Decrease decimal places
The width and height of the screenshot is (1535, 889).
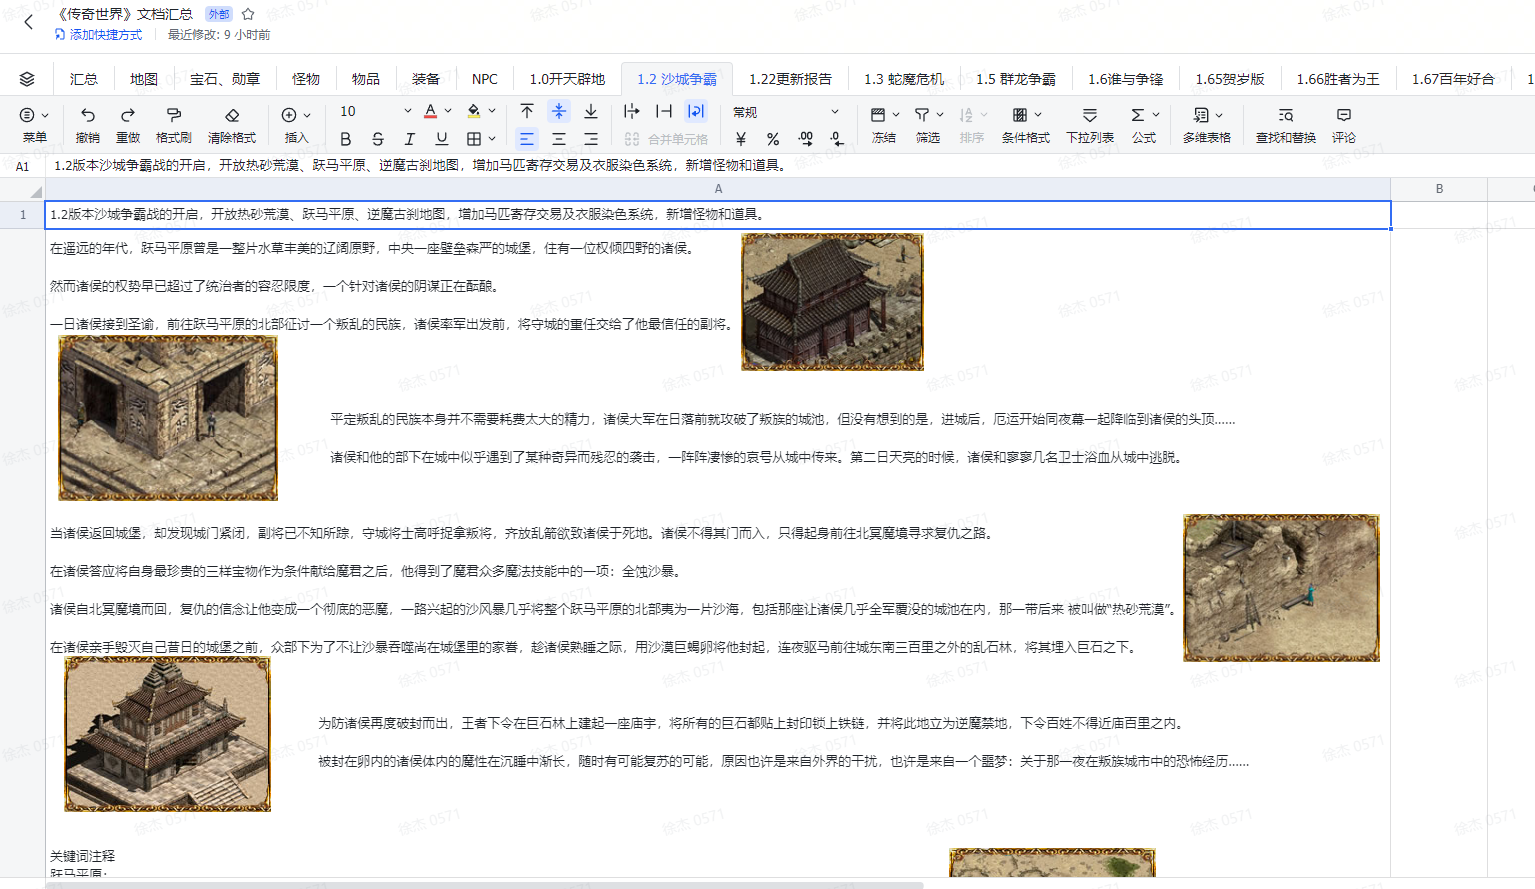click(x=837, y=139)
